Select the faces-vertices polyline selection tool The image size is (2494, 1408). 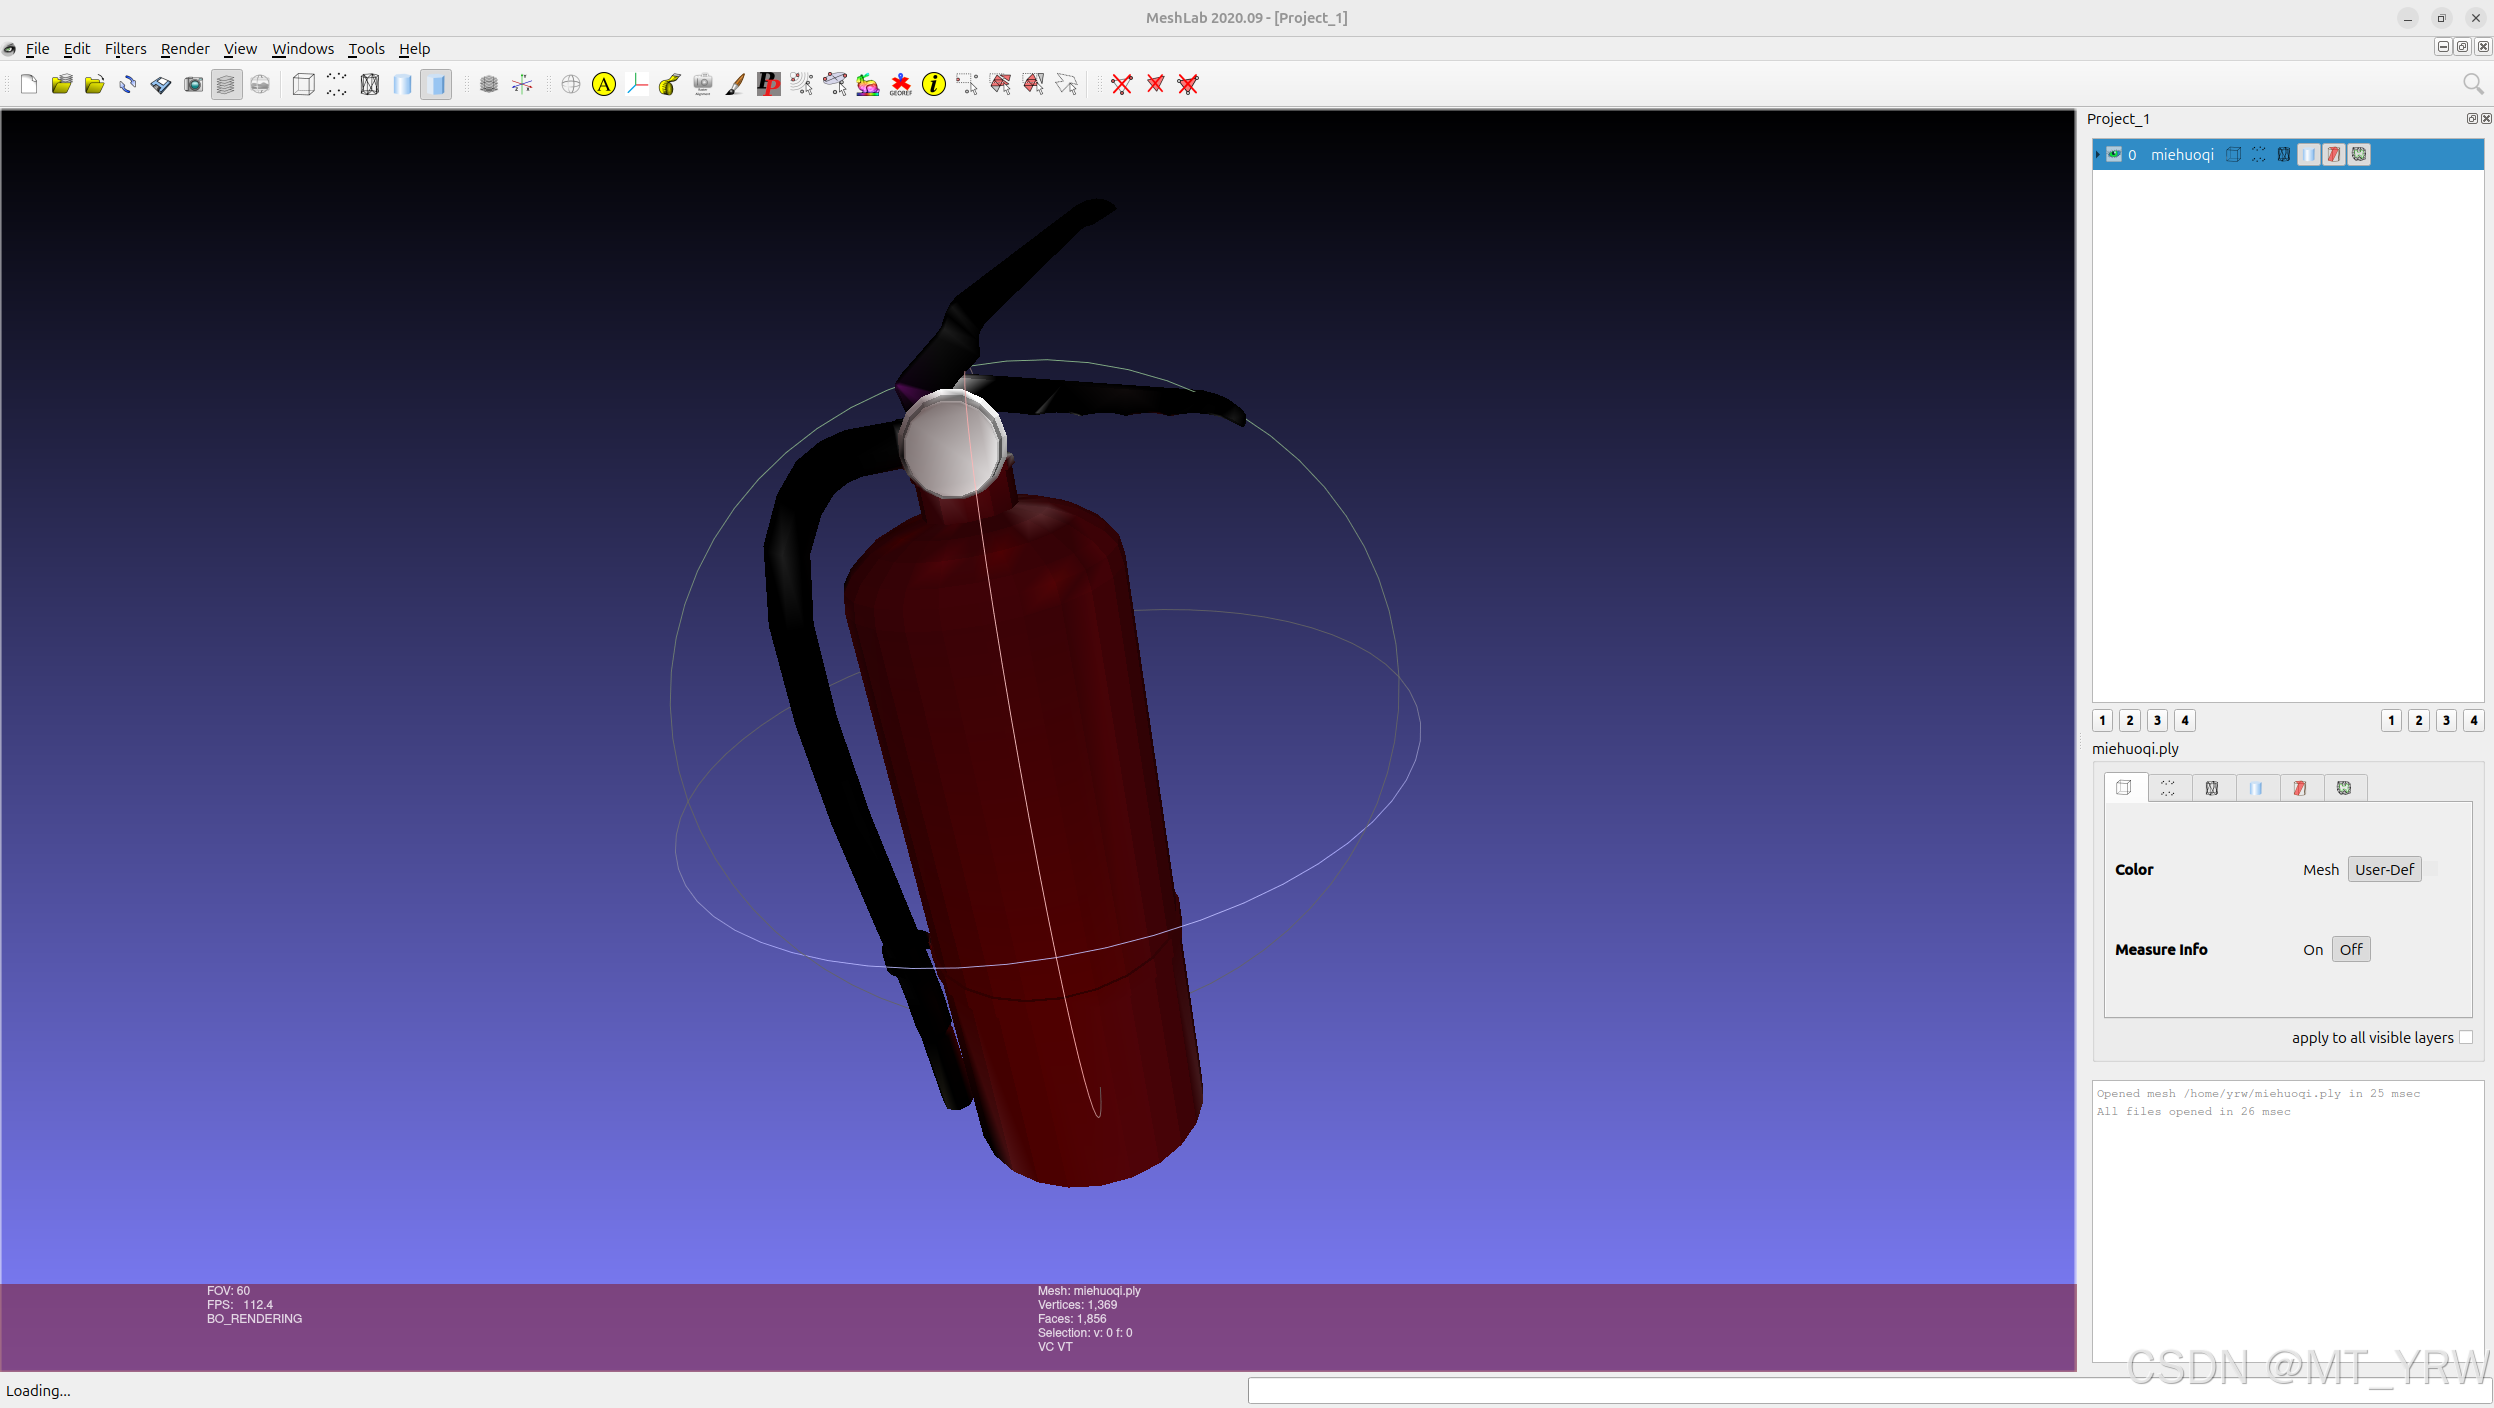click(1067, 85)
